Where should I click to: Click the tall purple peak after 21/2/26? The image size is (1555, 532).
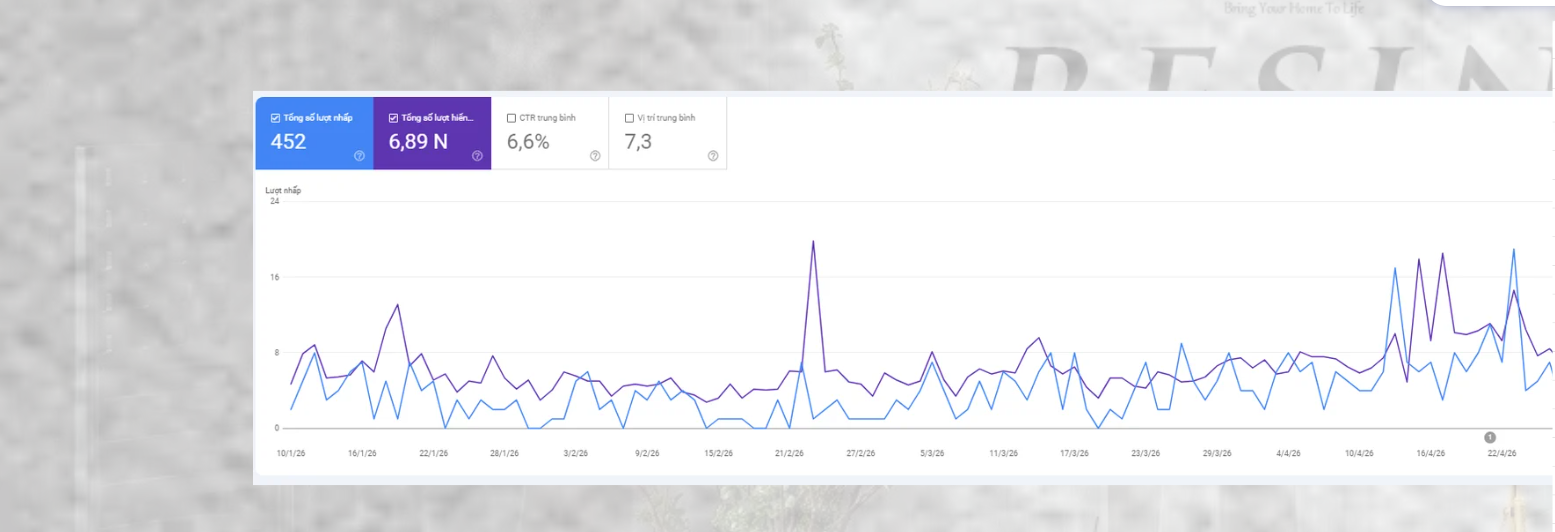coord(813,242)
